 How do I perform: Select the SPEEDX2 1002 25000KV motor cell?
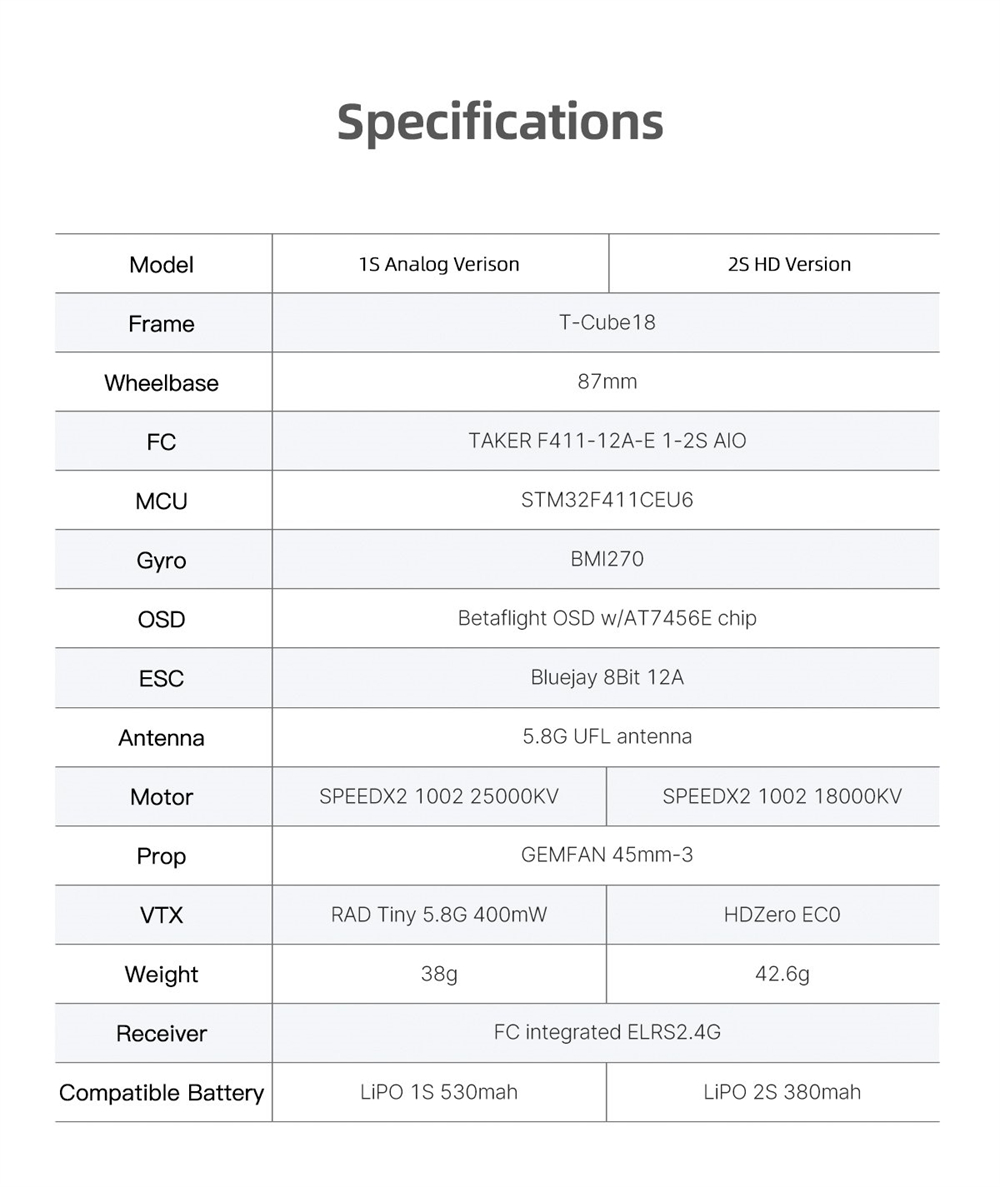point(439,796)
